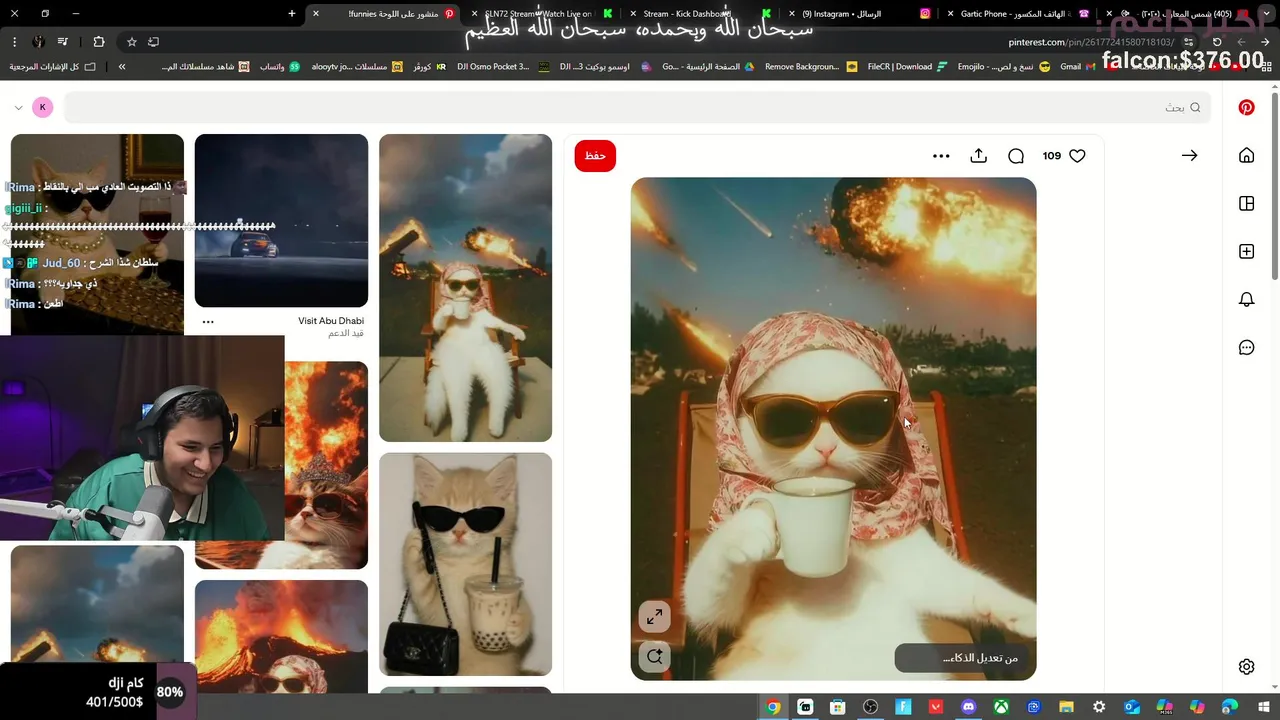Viewport: 1280px width, 720px height.
Task: Expand the cat image to fullscreen
Action: coord(654,617)
